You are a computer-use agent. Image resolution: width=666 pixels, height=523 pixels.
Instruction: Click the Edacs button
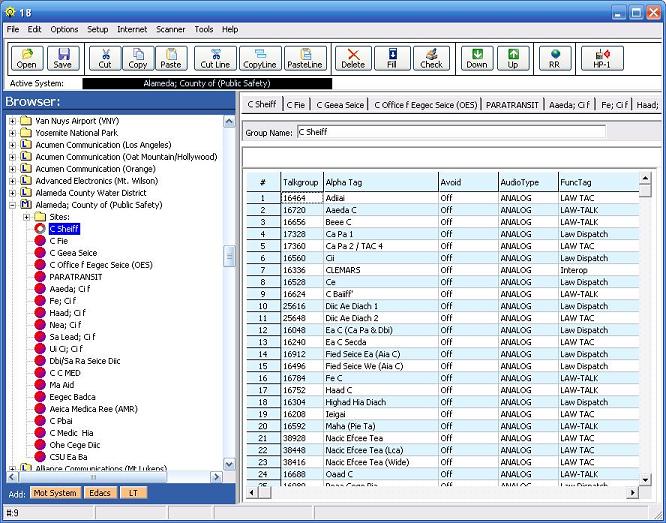(100, 493)
